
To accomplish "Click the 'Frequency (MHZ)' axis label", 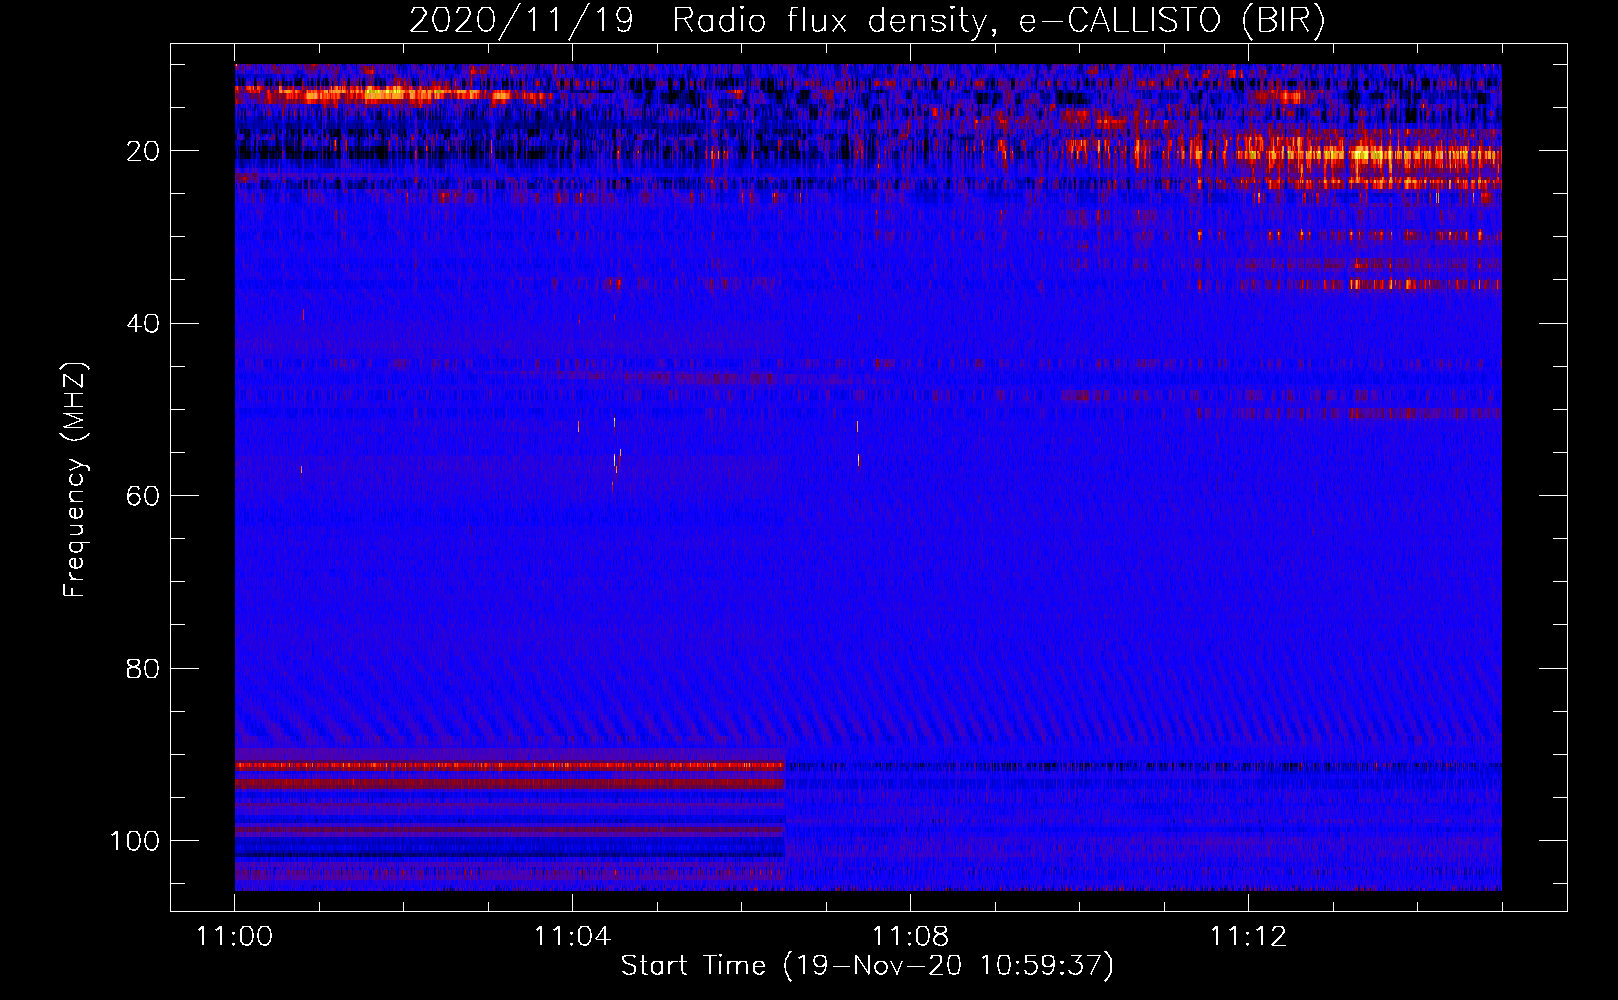I will 76,480.
